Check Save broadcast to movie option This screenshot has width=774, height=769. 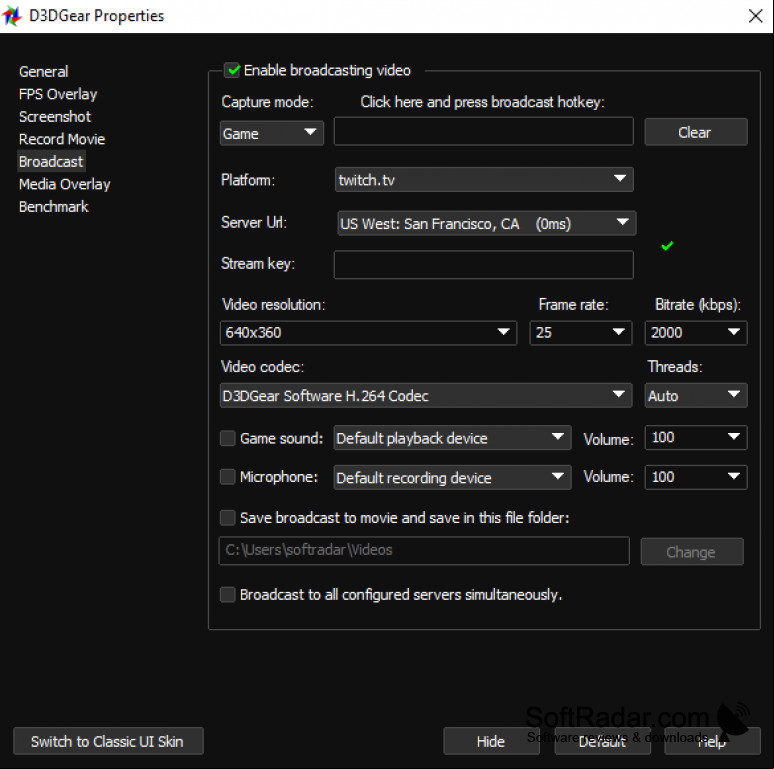click(227, 518)
